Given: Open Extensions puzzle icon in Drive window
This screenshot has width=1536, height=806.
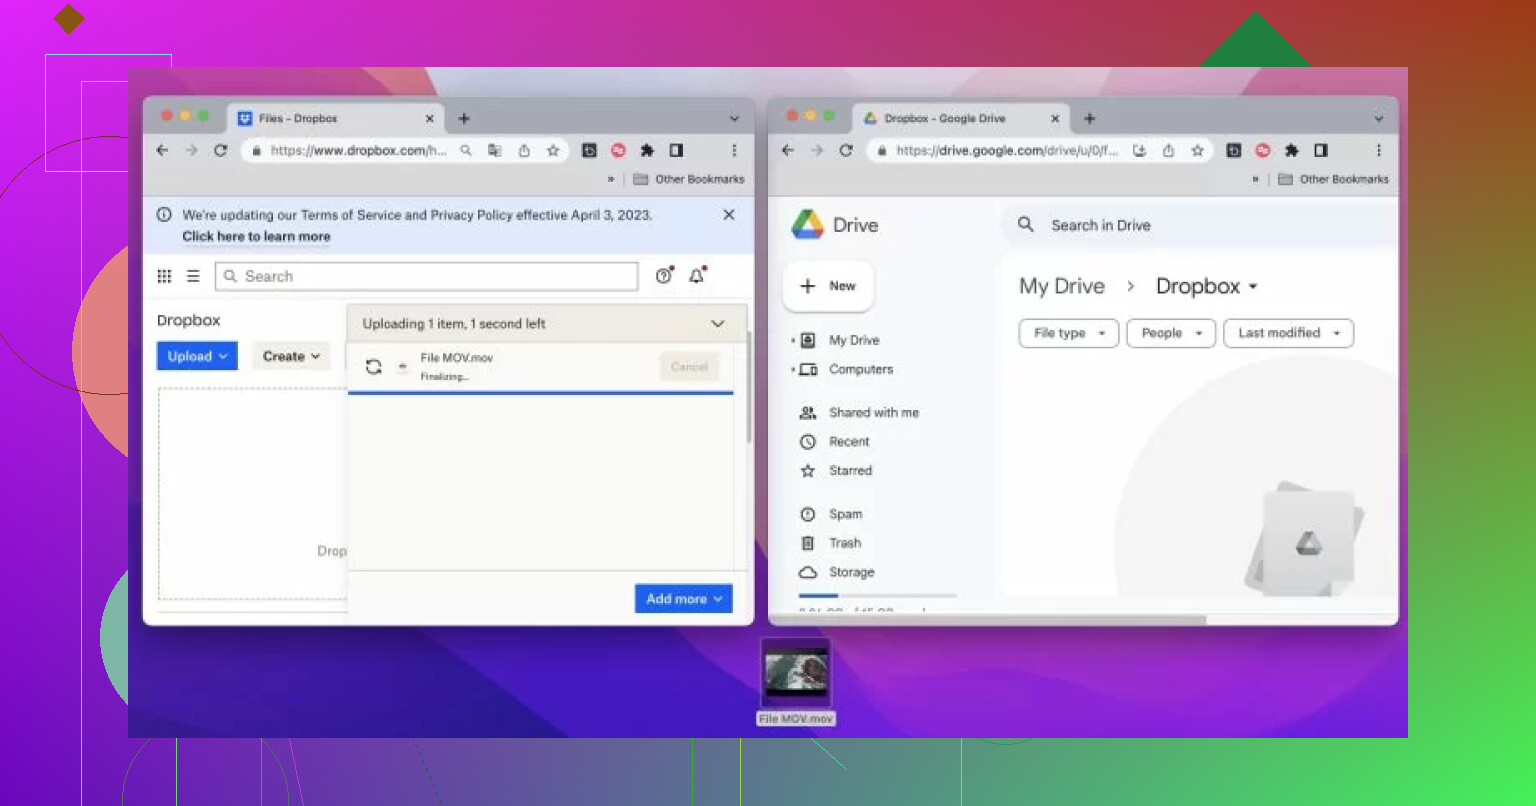Looking at the screenshot, I should 1291,150.
